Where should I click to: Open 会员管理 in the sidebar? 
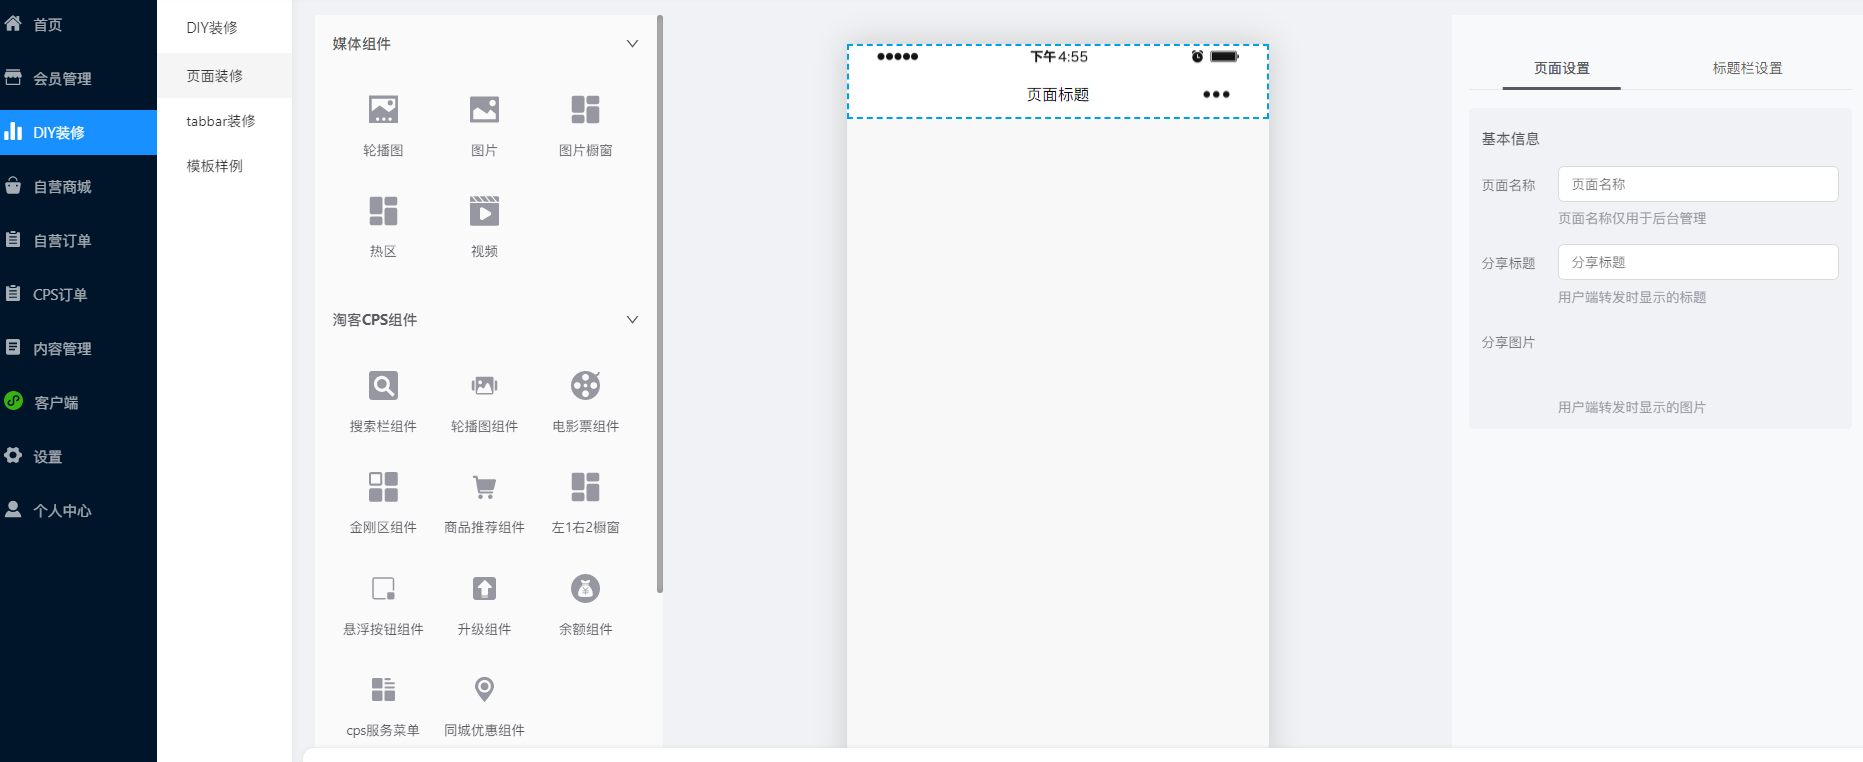62,78
